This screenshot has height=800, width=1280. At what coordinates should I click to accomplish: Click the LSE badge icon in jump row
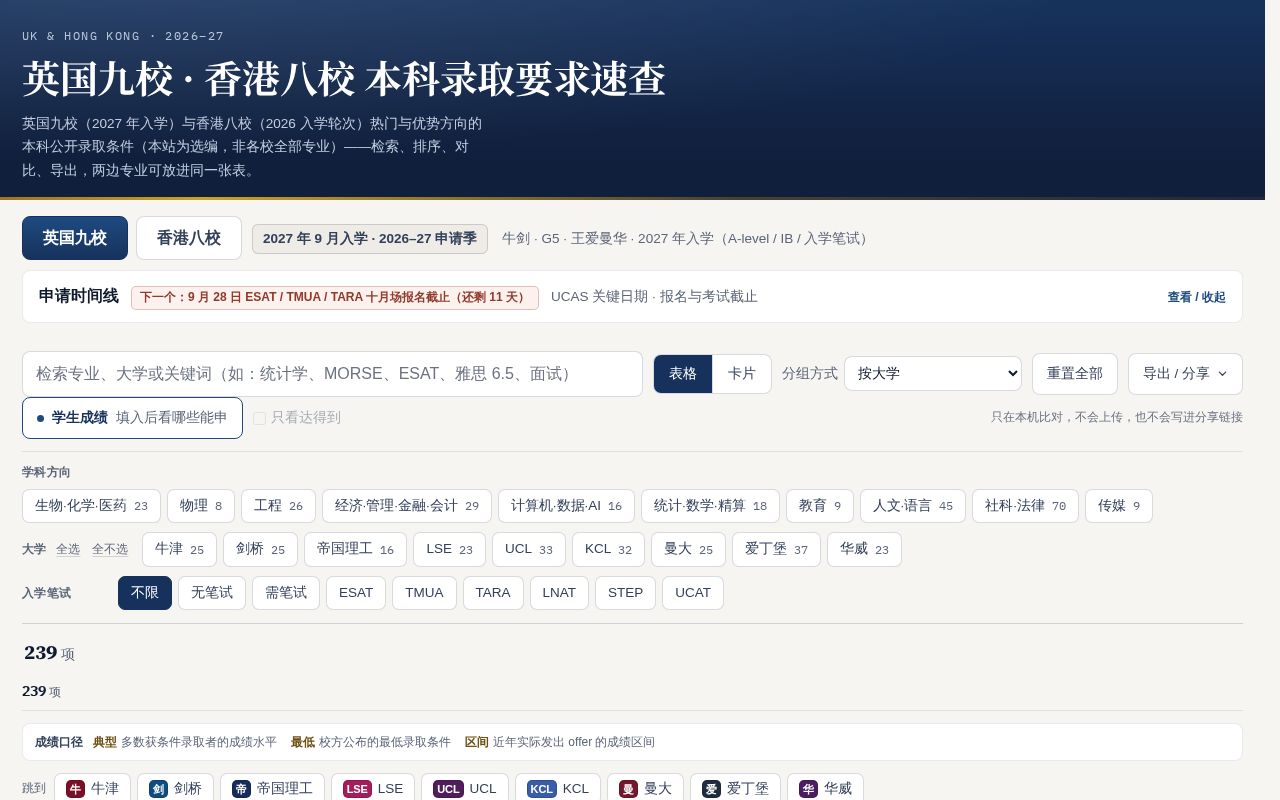[x=357, y=789]
